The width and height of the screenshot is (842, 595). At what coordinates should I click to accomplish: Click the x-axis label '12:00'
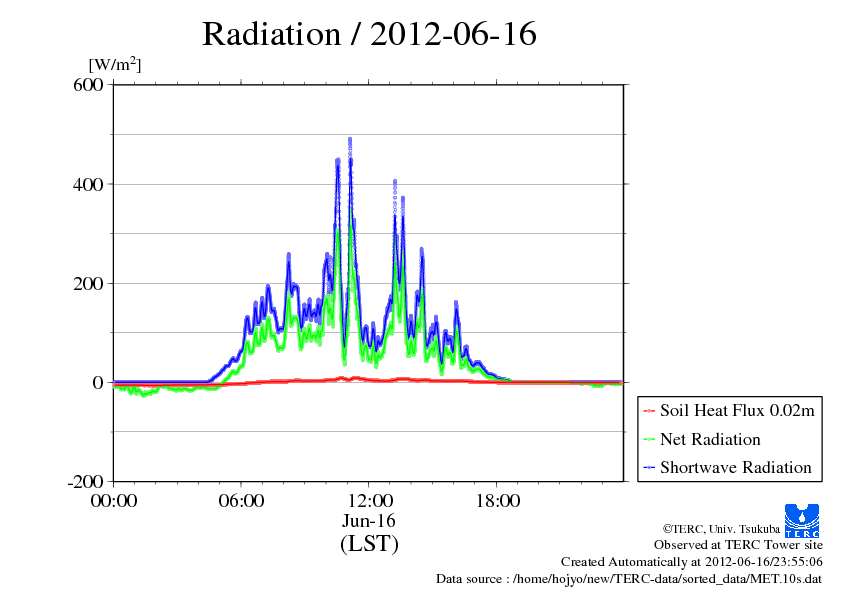(369, 500)
